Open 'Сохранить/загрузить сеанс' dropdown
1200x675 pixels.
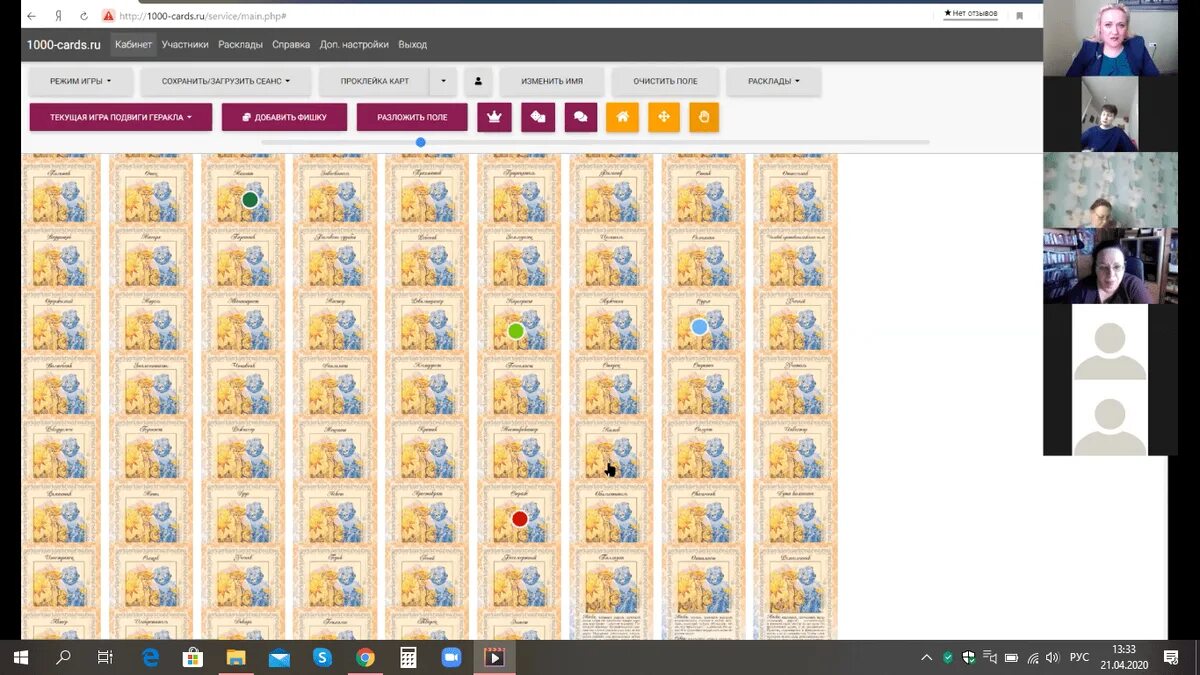(x=225, y=81)
